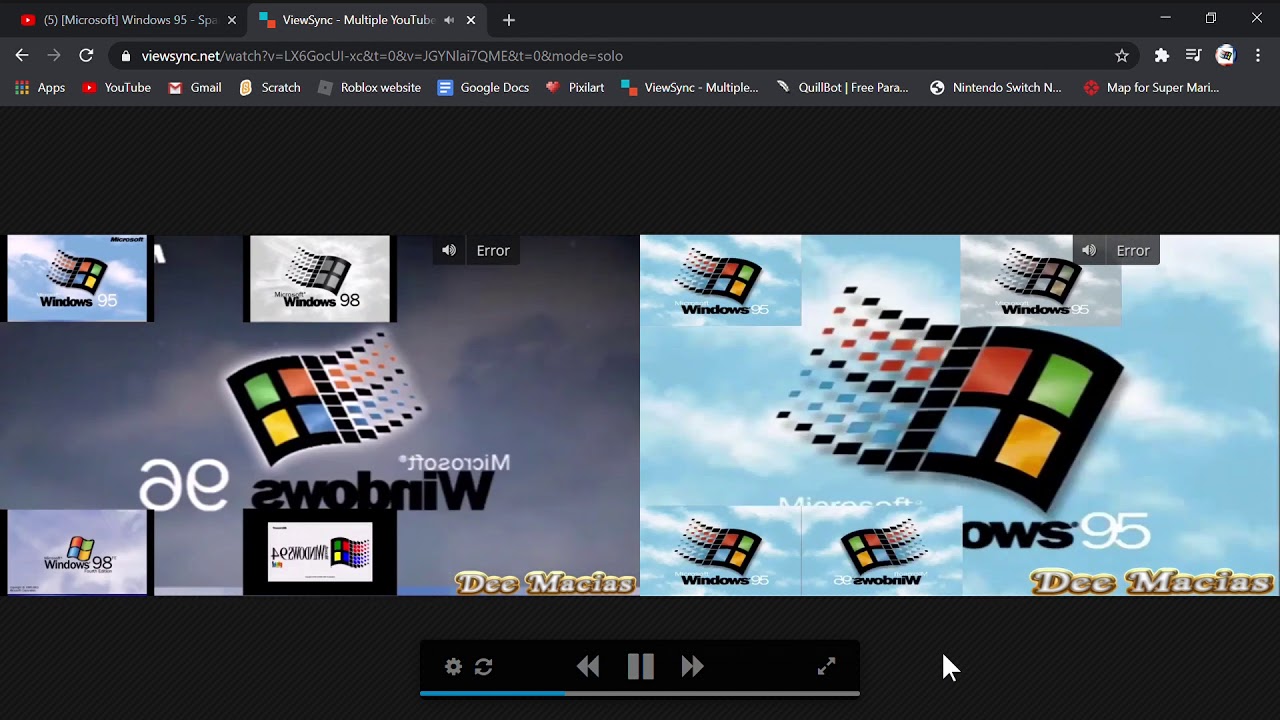The width and height of the screenshot is (1280, 720).
Task: Mute the left video speaker icon
Action: point(449,251)
